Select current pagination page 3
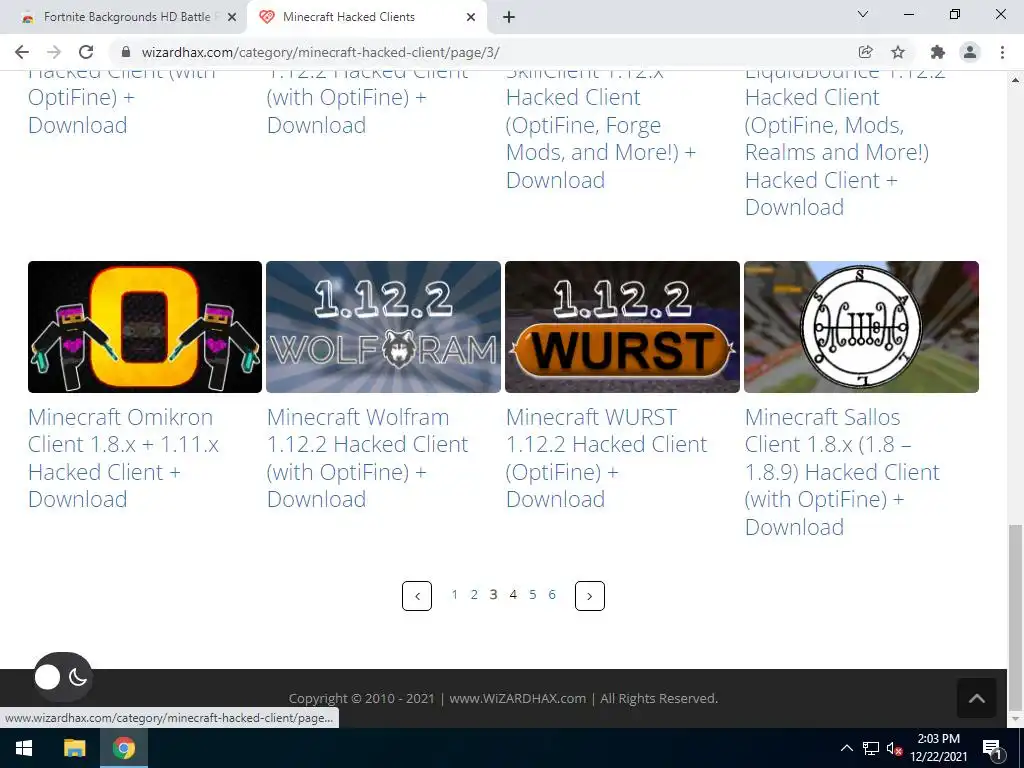Image resolution: width=1024 pixels, height=768 pixels. (x=494, y=594)
